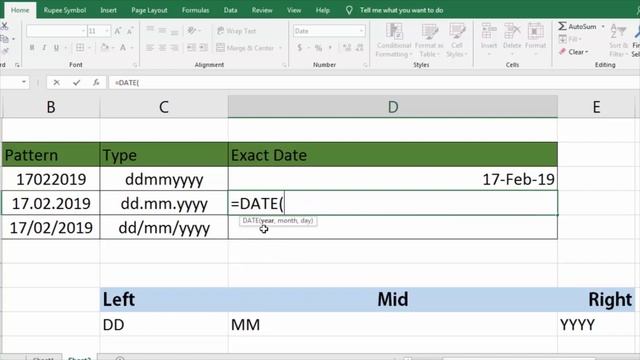
Task: Click the Delete cells button
Action: pos(512,40)
